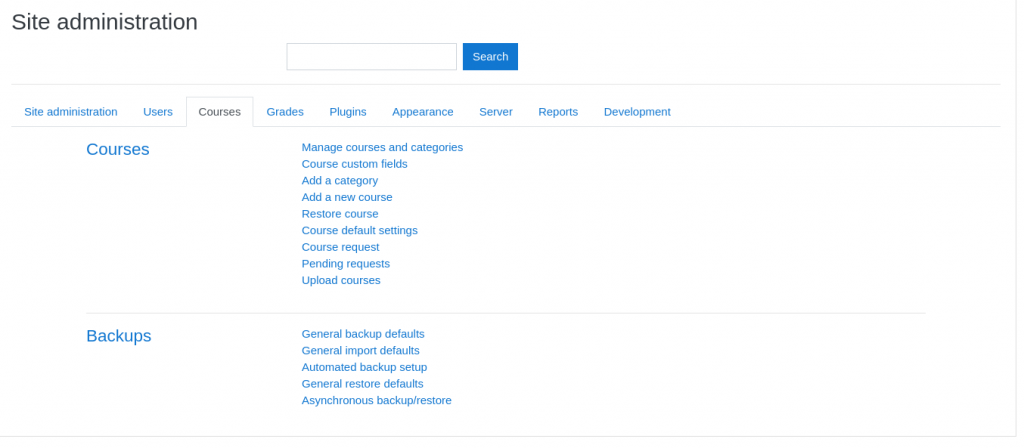Click the blue Search button
This screenshot has width=1024, height=448.
(x=490, y=57)
